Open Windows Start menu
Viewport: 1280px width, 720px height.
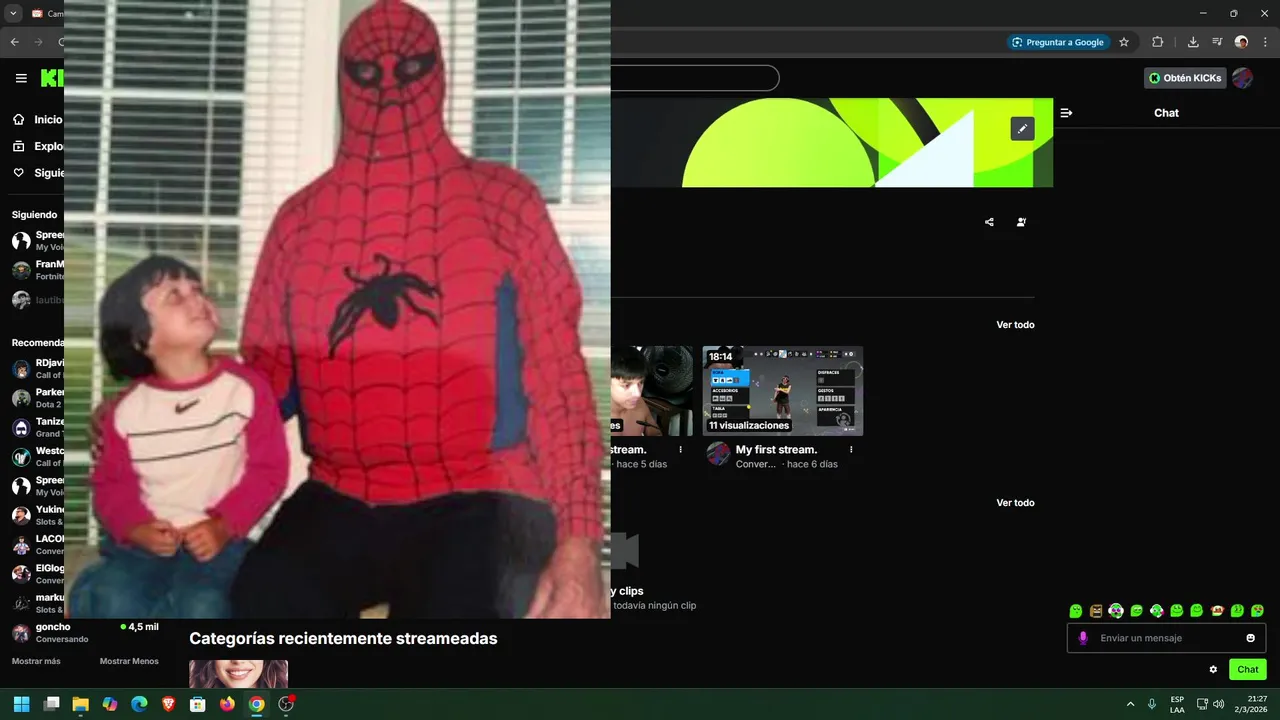pyautogui.click(x=22, y=704)
